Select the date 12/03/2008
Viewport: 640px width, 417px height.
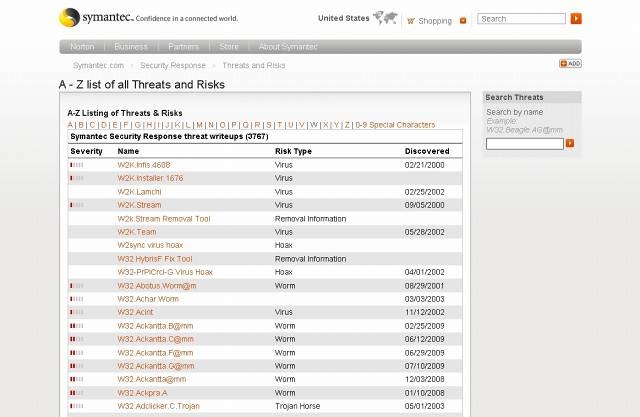[x=424, y=379]
